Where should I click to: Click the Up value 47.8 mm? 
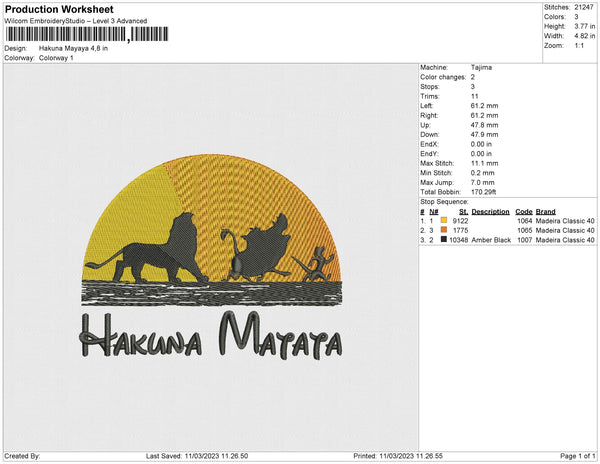484,125
